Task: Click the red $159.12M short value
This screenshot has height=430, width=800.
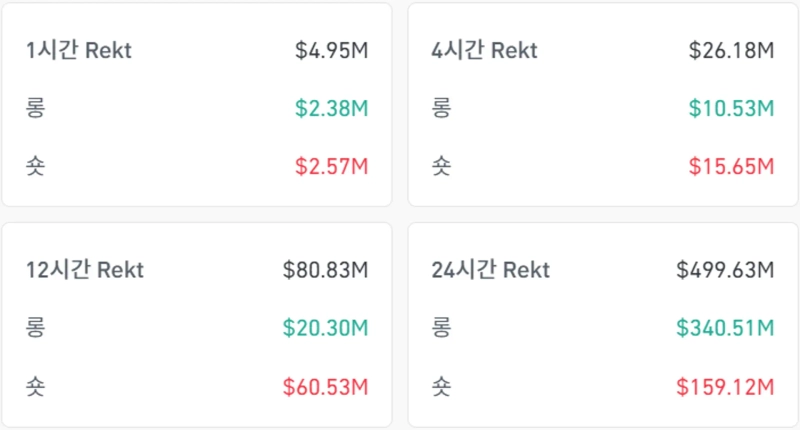Action: pos(726,385)
